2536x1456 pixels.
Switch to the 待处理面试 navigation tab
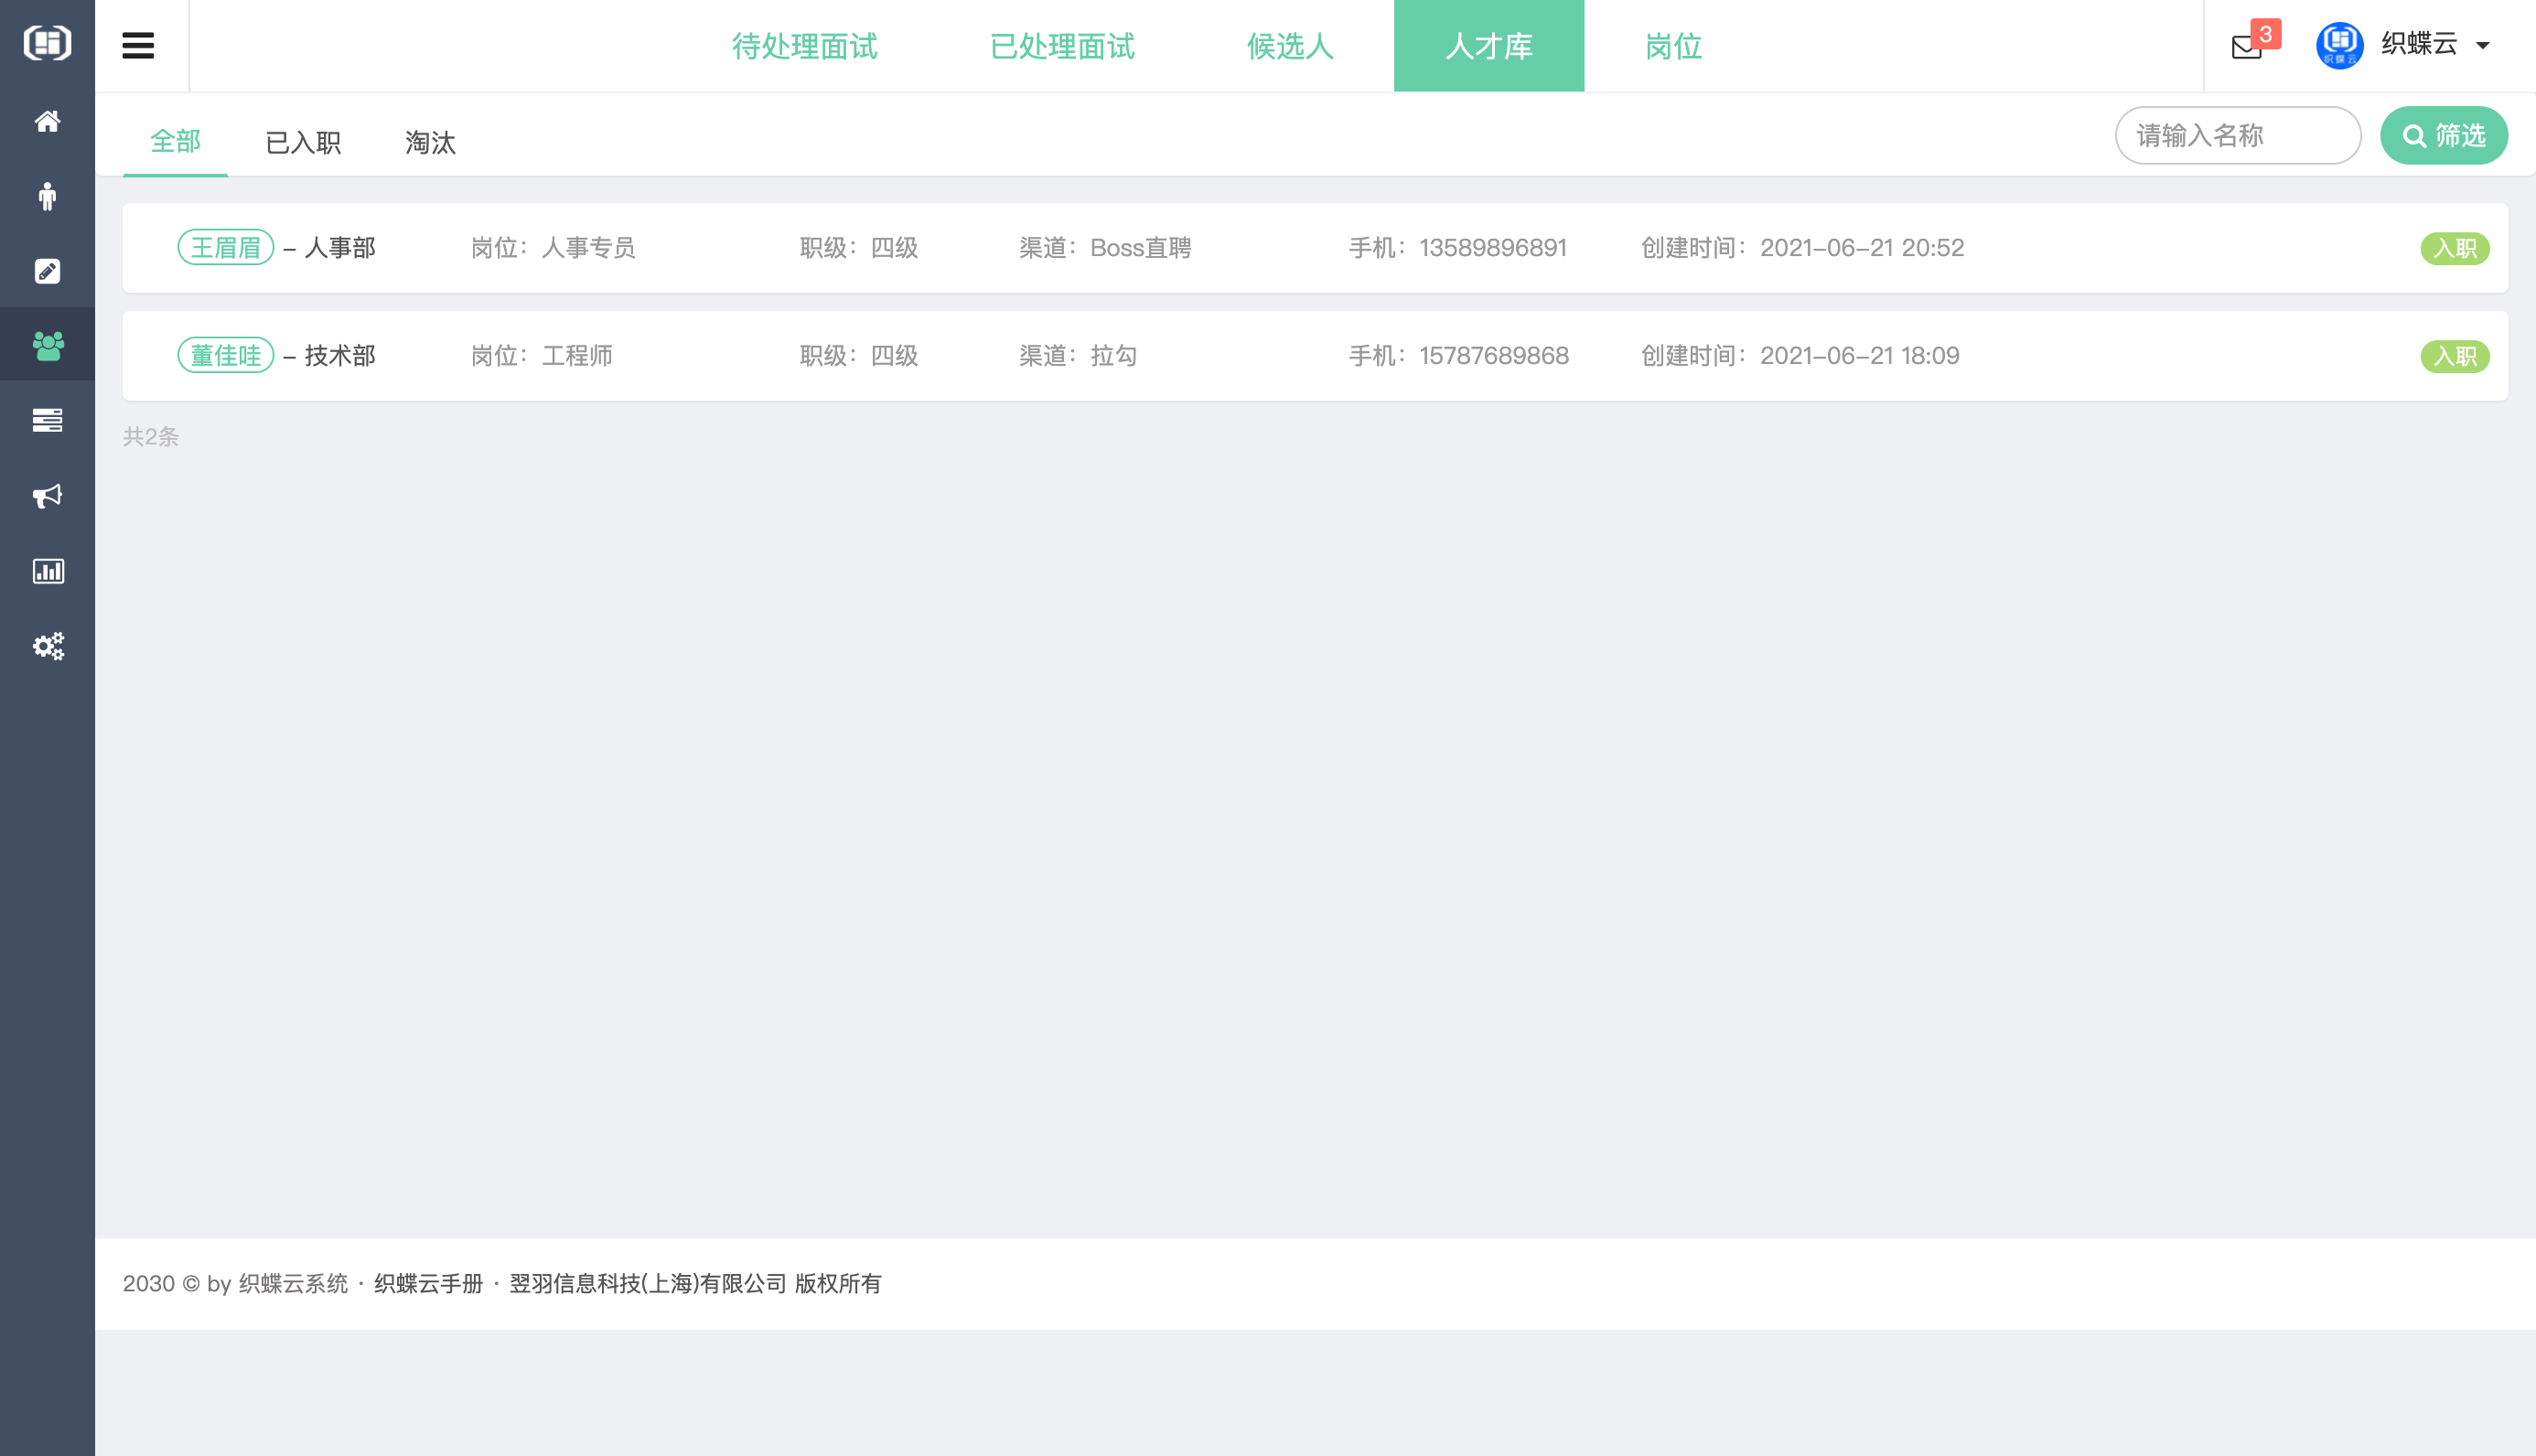[x=805, y=46]
